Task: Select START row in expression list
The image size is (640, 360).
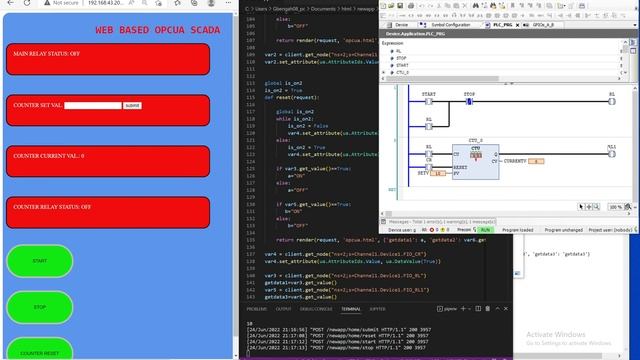Action: [x=502, y=65]
